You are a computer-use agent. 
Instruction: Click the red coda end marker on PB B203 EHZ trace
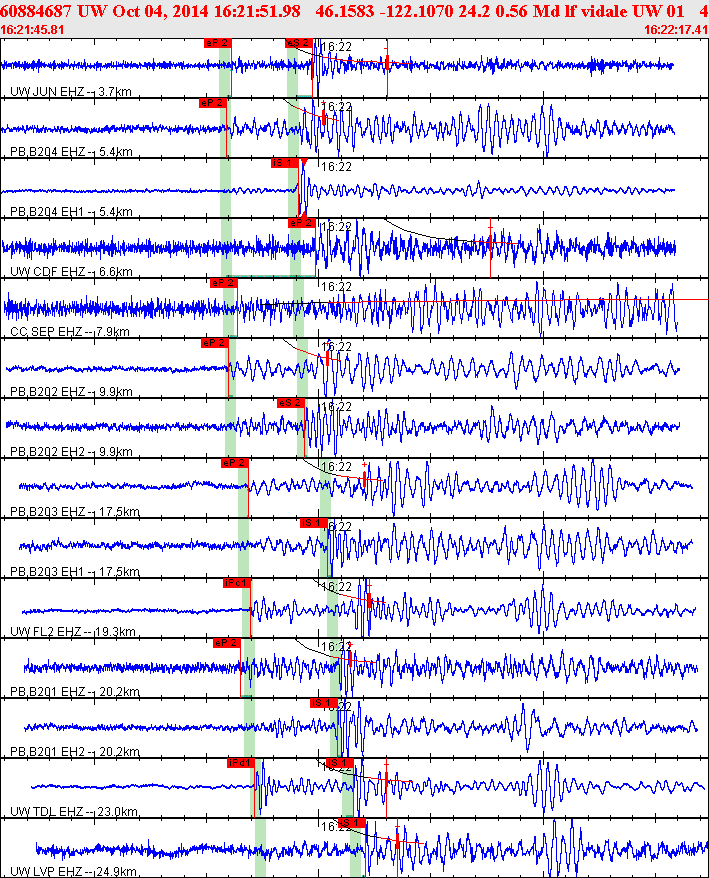click(365, 479)
